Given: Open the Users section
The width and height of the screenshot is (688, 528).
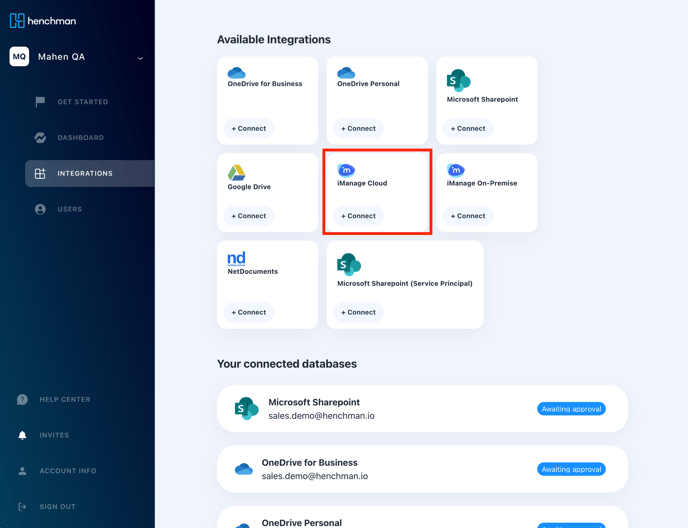Looking at the screenshot, I should pyautogui.click(x=69, y=210).
